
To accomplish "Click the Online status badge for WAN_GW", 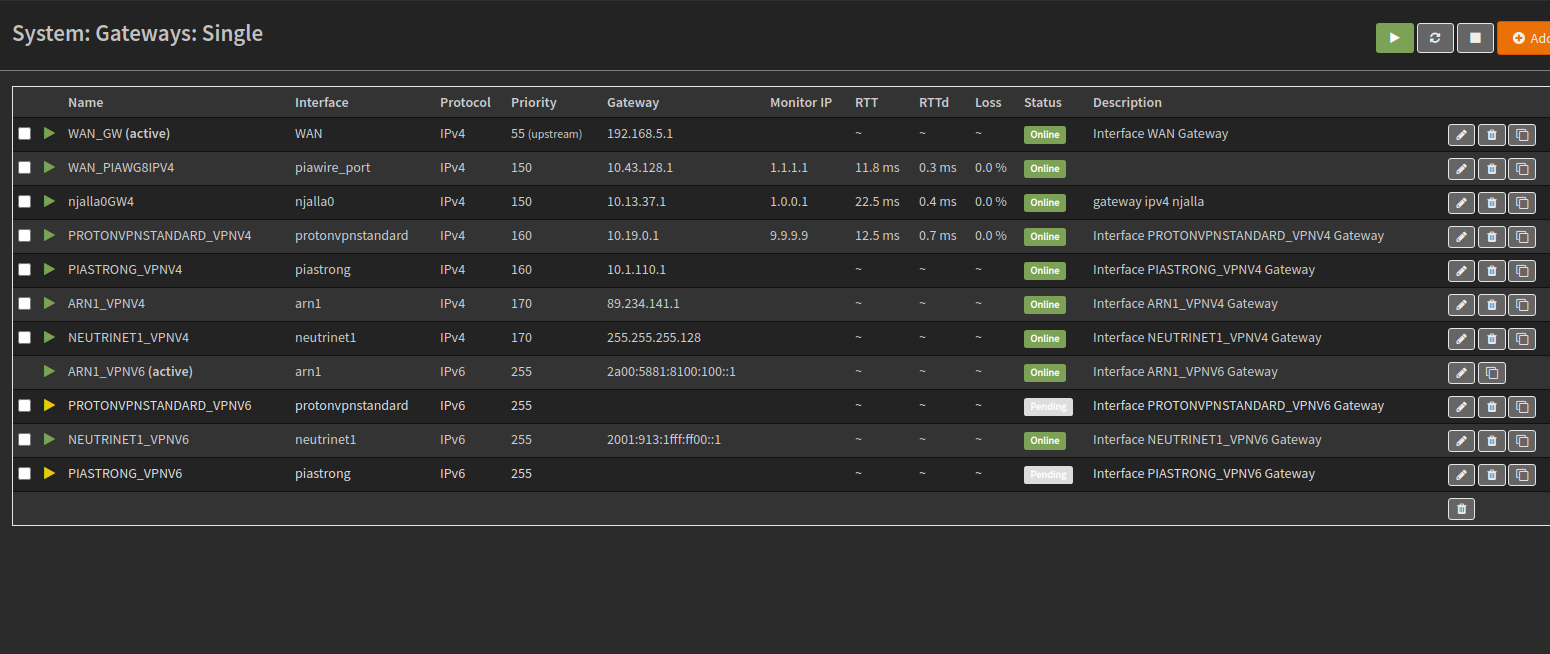I will [1044, 135].
